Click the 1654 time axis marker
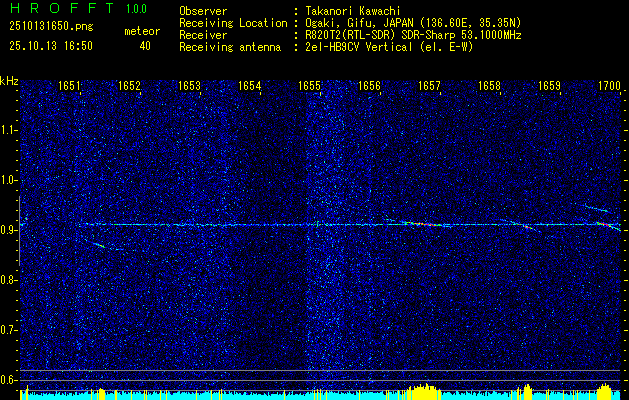 (250, 85)
